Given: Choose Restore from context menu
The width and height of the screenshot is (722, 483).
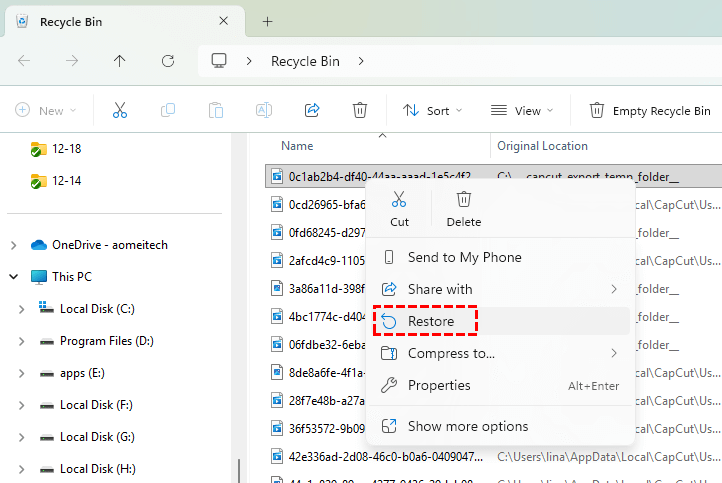Looking at the screenshot, I should click(431, 321).
